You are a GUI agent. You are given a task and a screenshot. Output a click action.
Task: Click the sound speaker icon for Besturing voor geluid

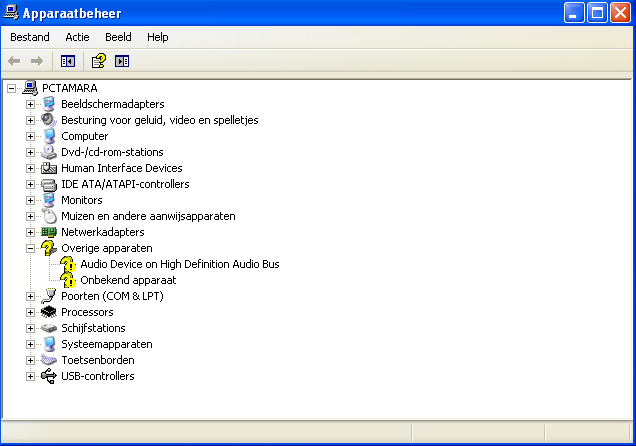pyautogui.click(x=49, y=120)
